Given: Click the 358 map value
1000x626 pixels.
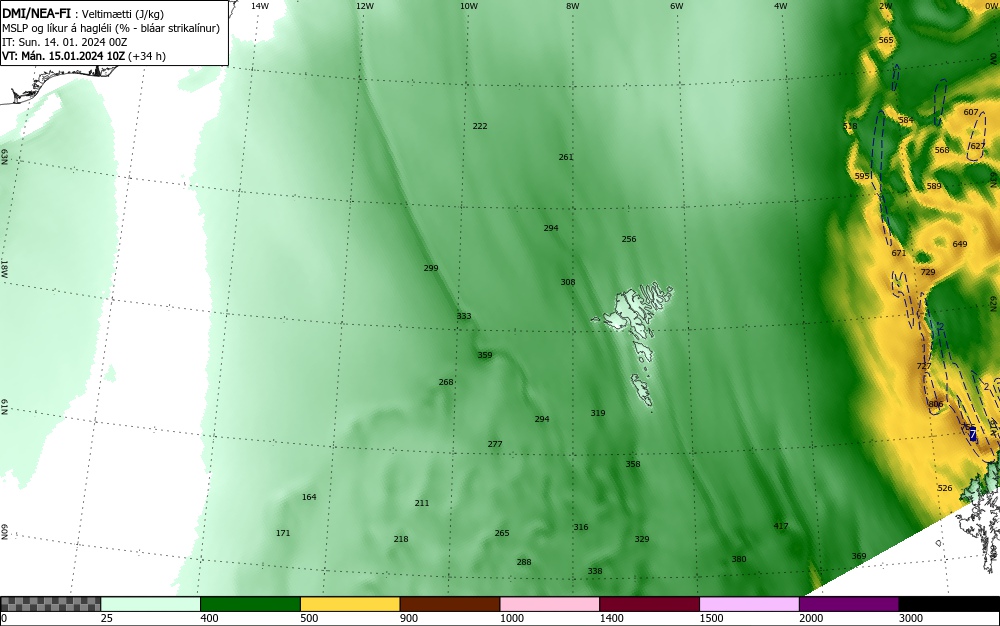Looking at the screenshot, I should coord(633,464).
